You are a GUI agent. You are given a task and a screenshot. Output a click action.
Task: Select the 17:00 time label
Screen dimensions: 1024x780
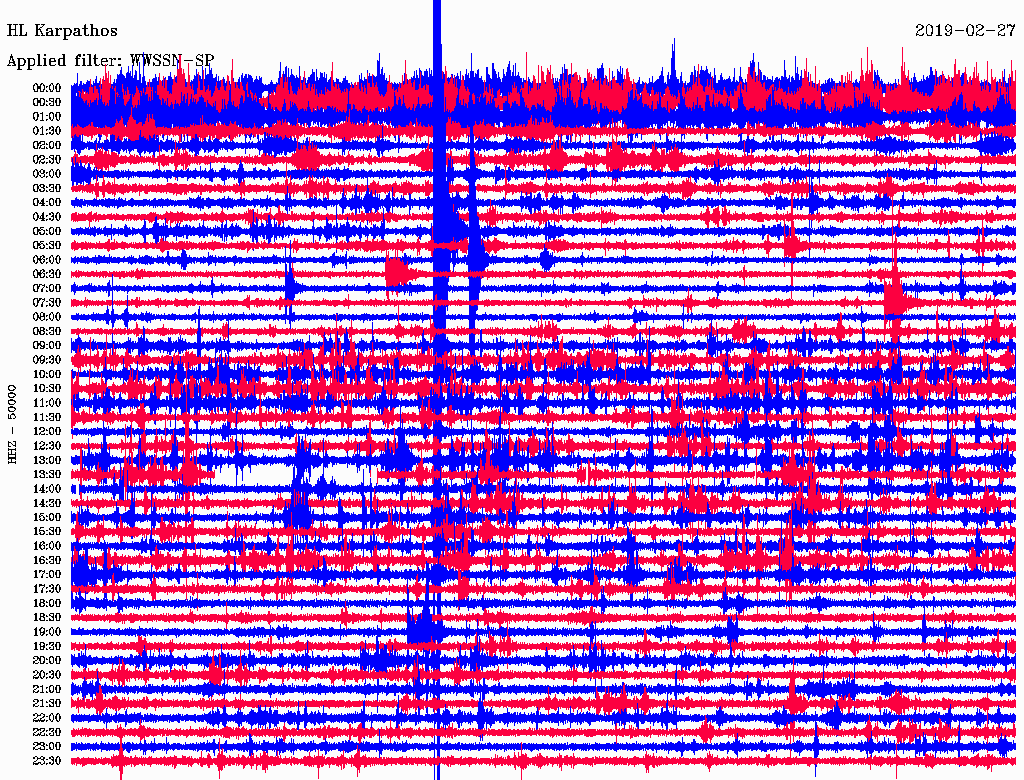tap(47, 574)
